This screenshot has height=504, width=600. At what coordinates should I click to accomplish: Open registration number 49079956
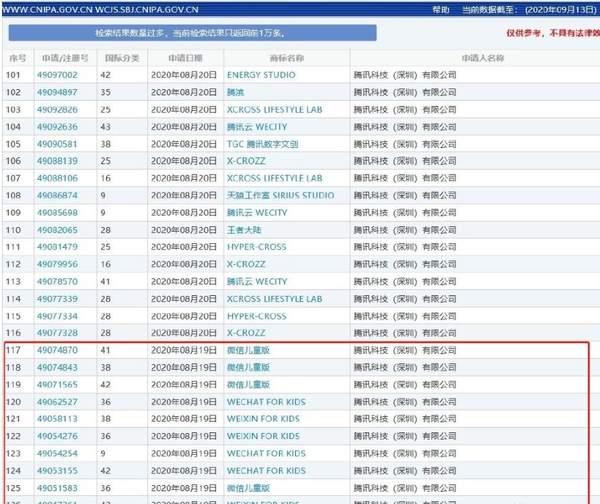[57, 264]
